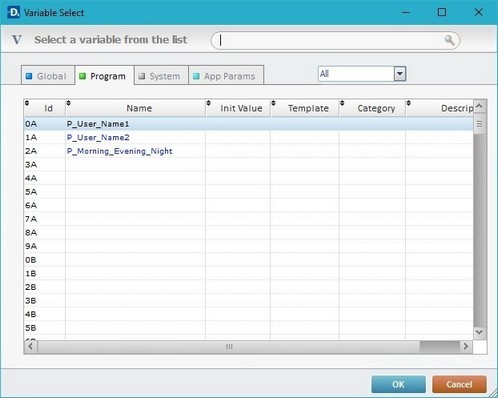Click the horizontal scrollbar thumb
This screenshot has width=498, height=398.
pyautogui.click(x=229, y=346)
